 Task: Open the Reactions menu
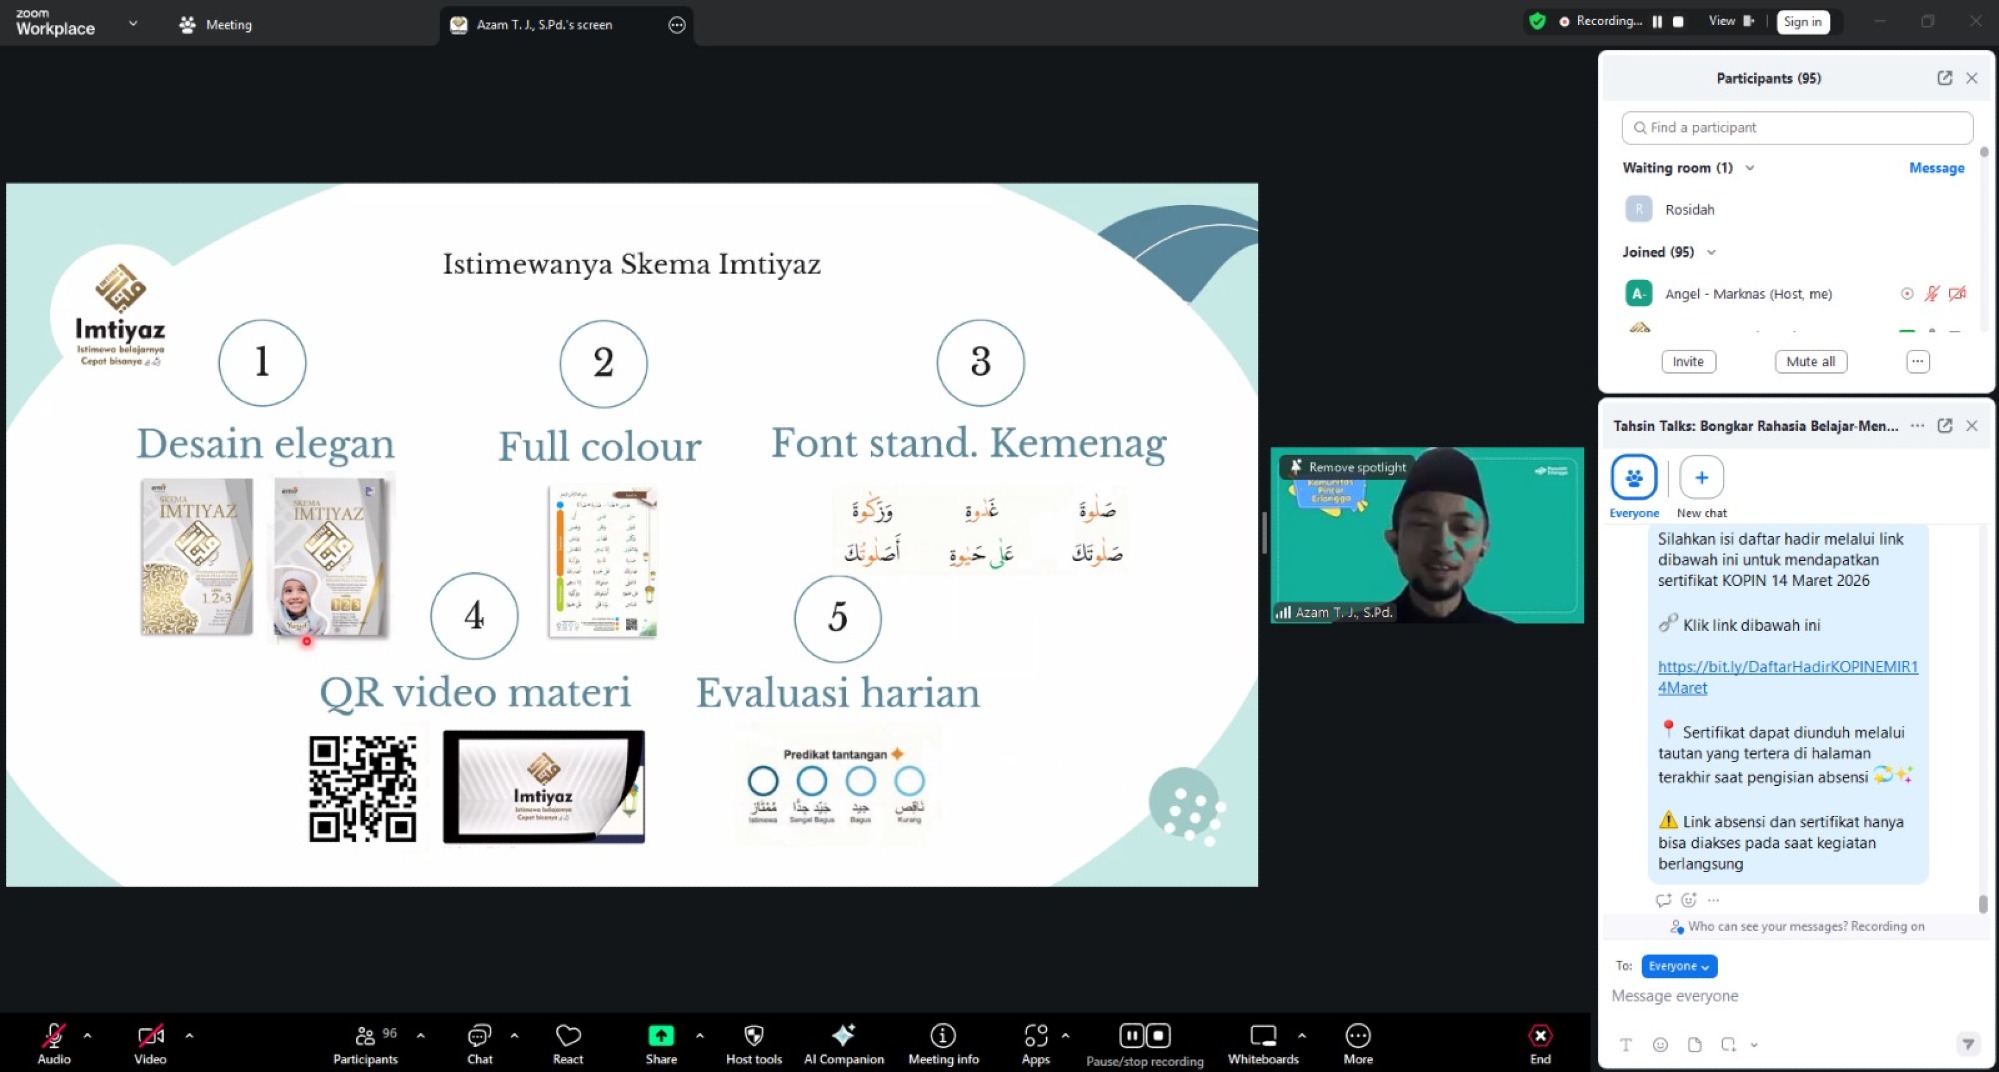[x=567, y=1043]
